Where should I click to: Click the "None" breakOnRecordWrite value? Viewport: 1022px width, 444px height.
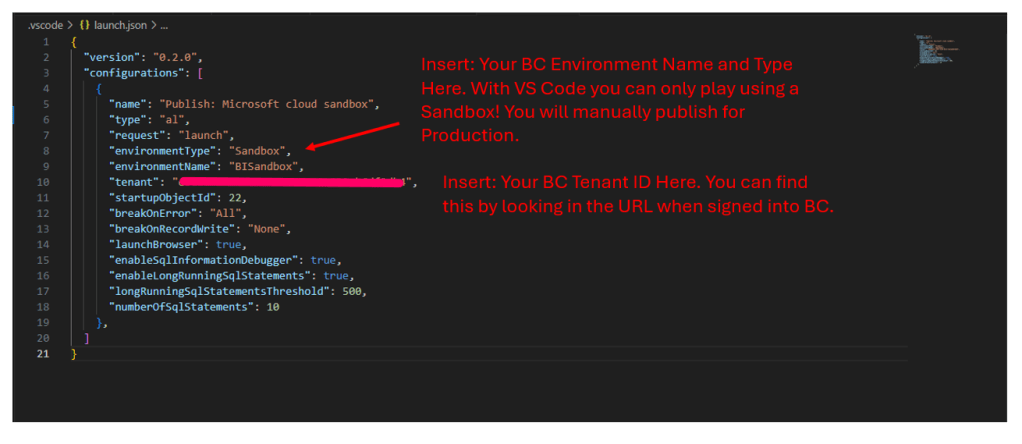267,229
